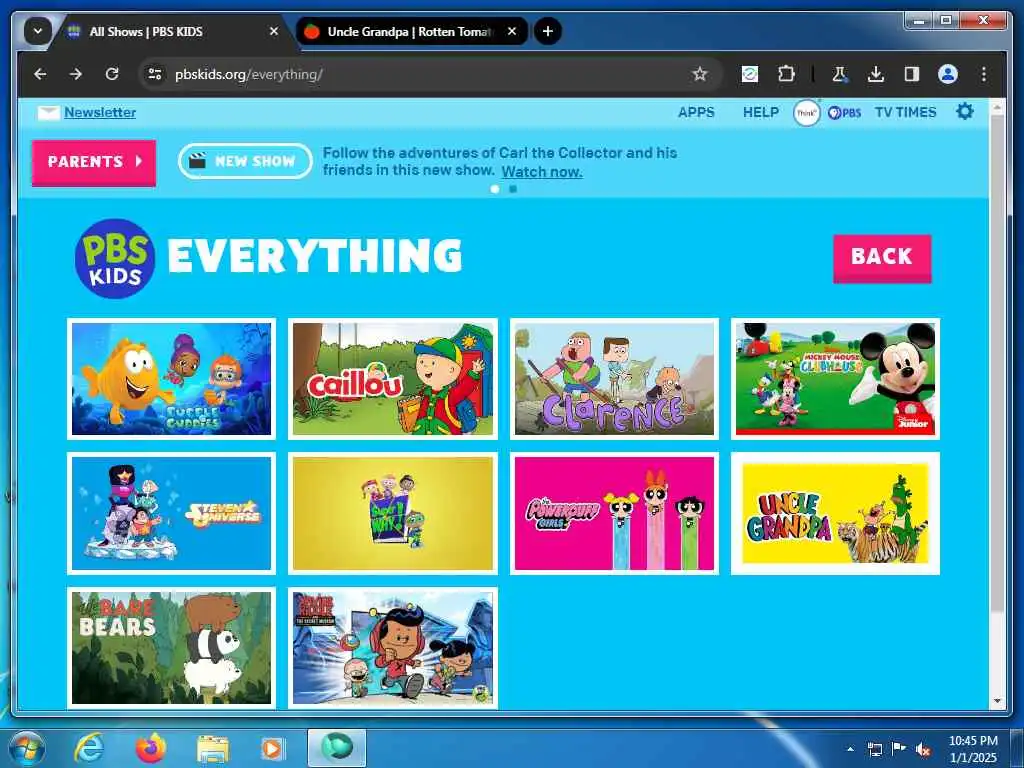
Task: Click the Think circle logo
Action: click(807, 113)
